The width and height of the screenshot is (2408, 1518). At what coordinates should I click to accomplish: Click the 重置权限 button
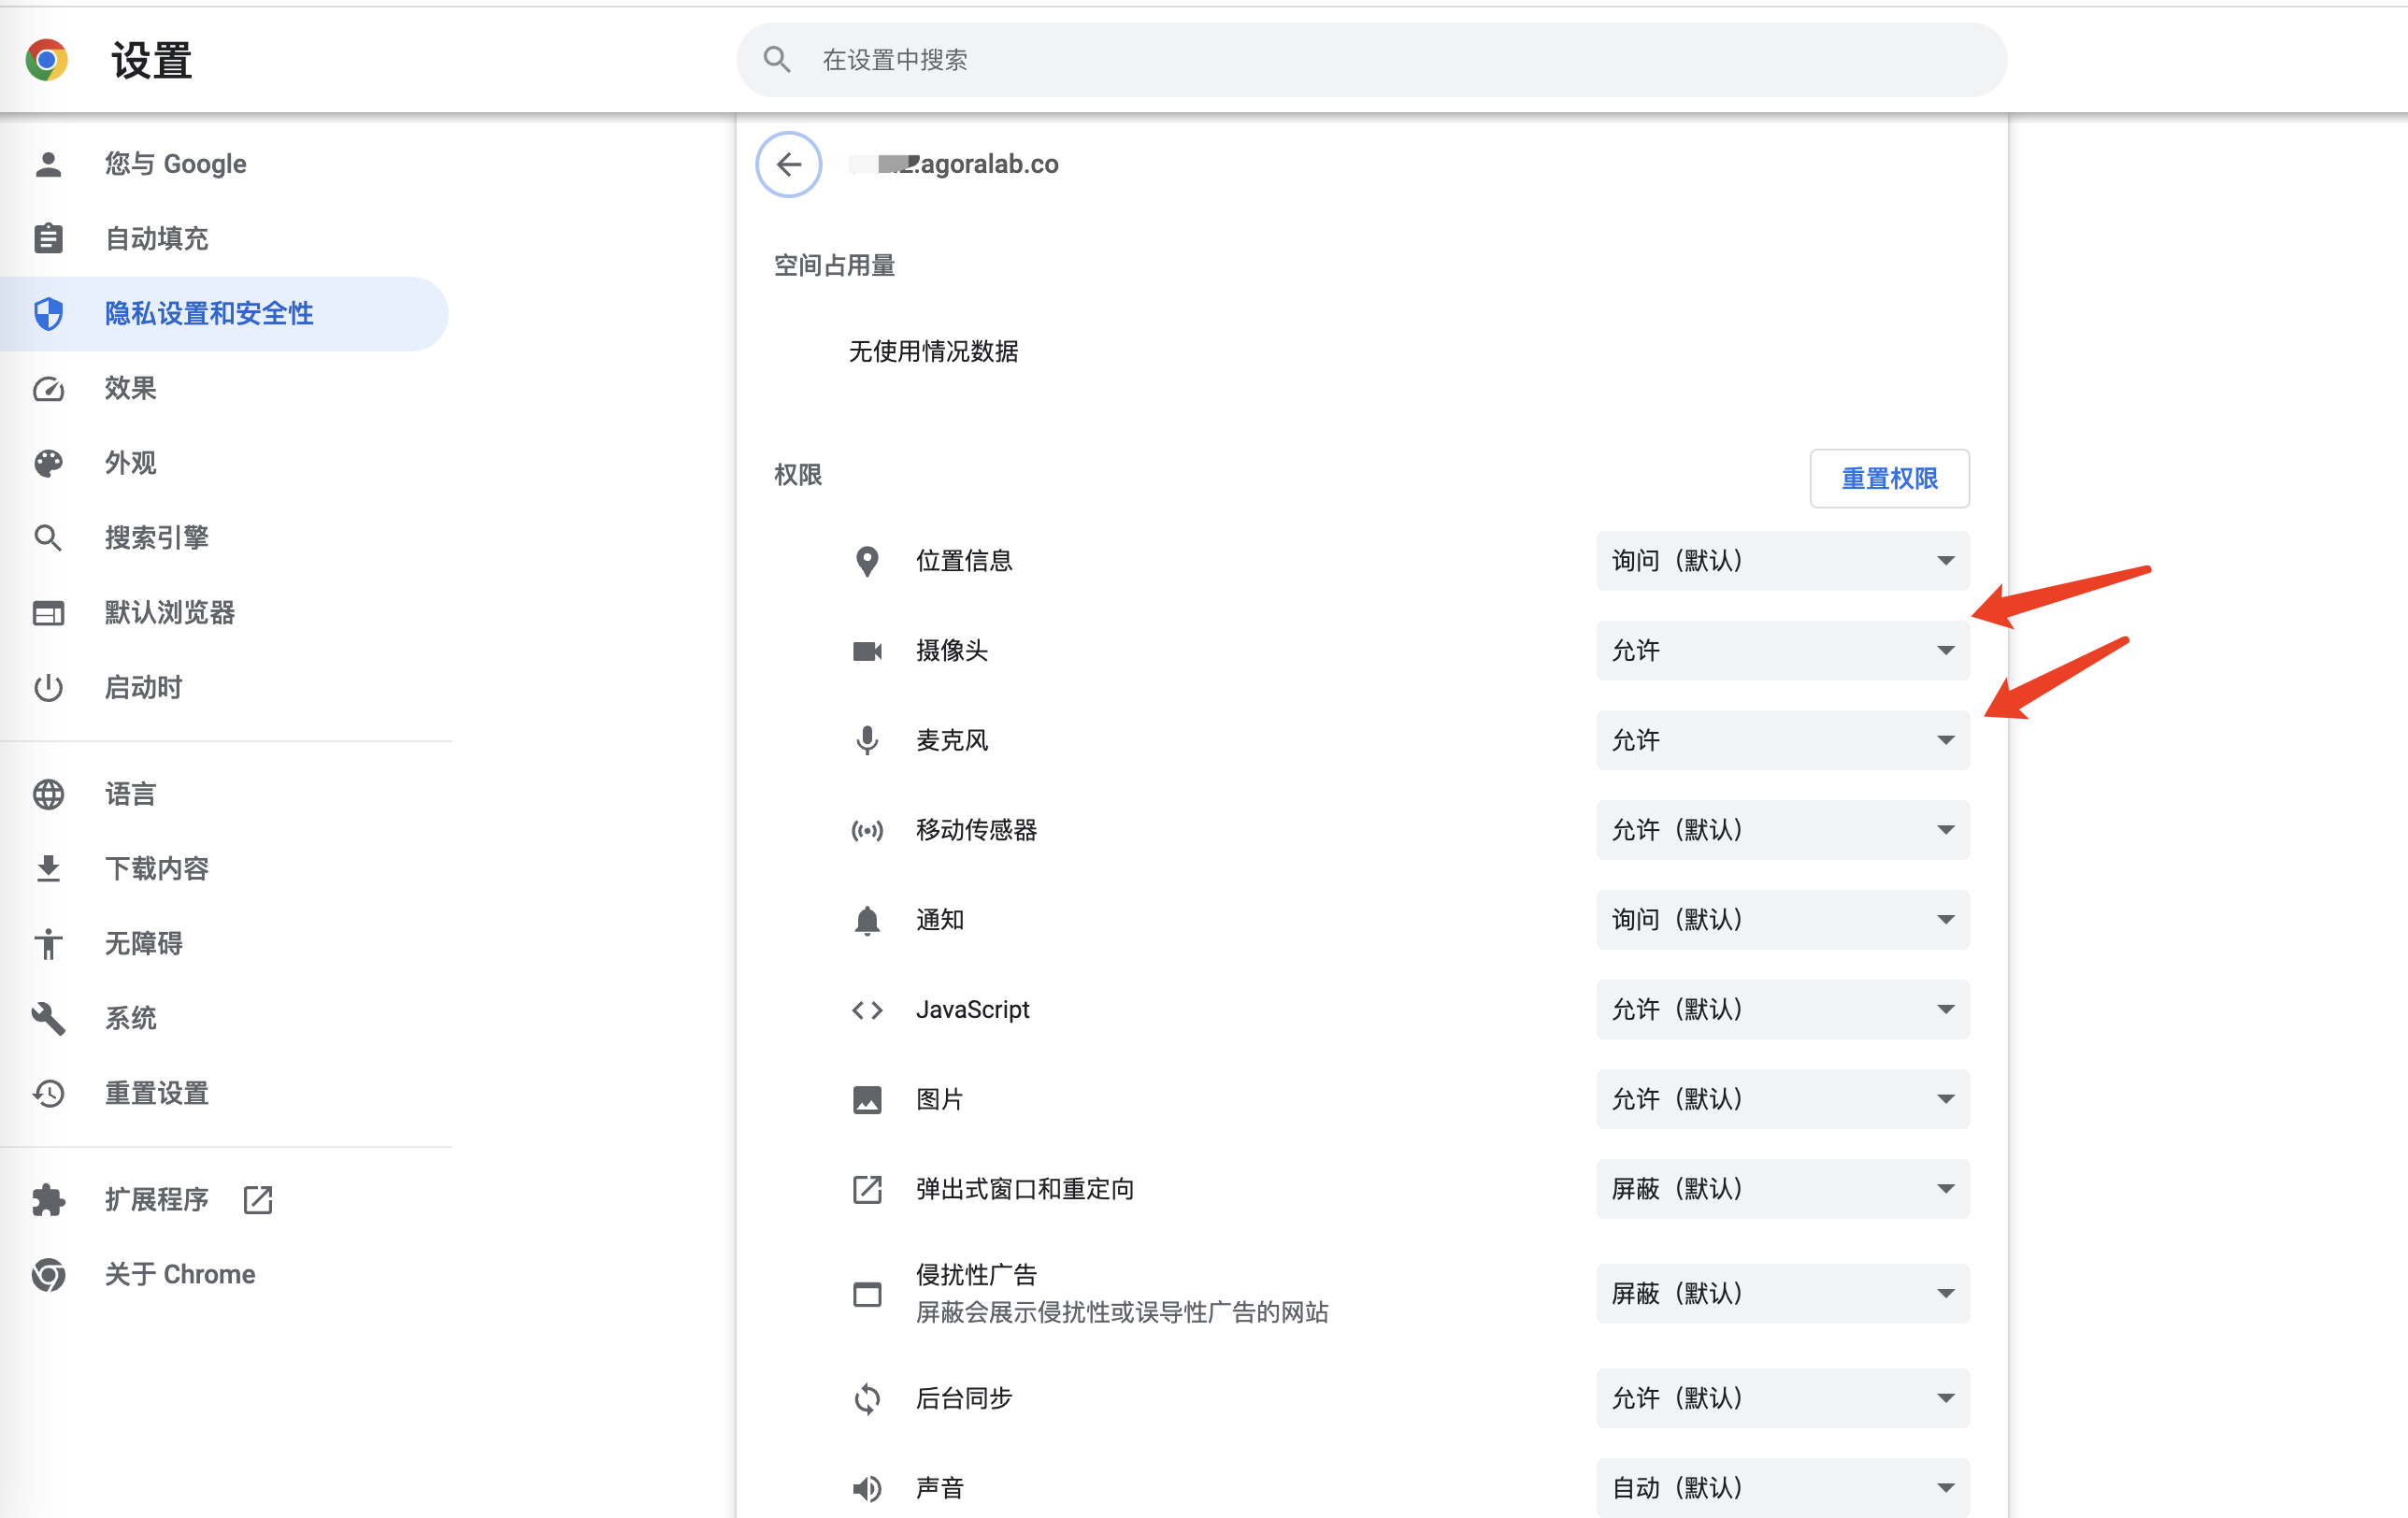click(1889, 479)
